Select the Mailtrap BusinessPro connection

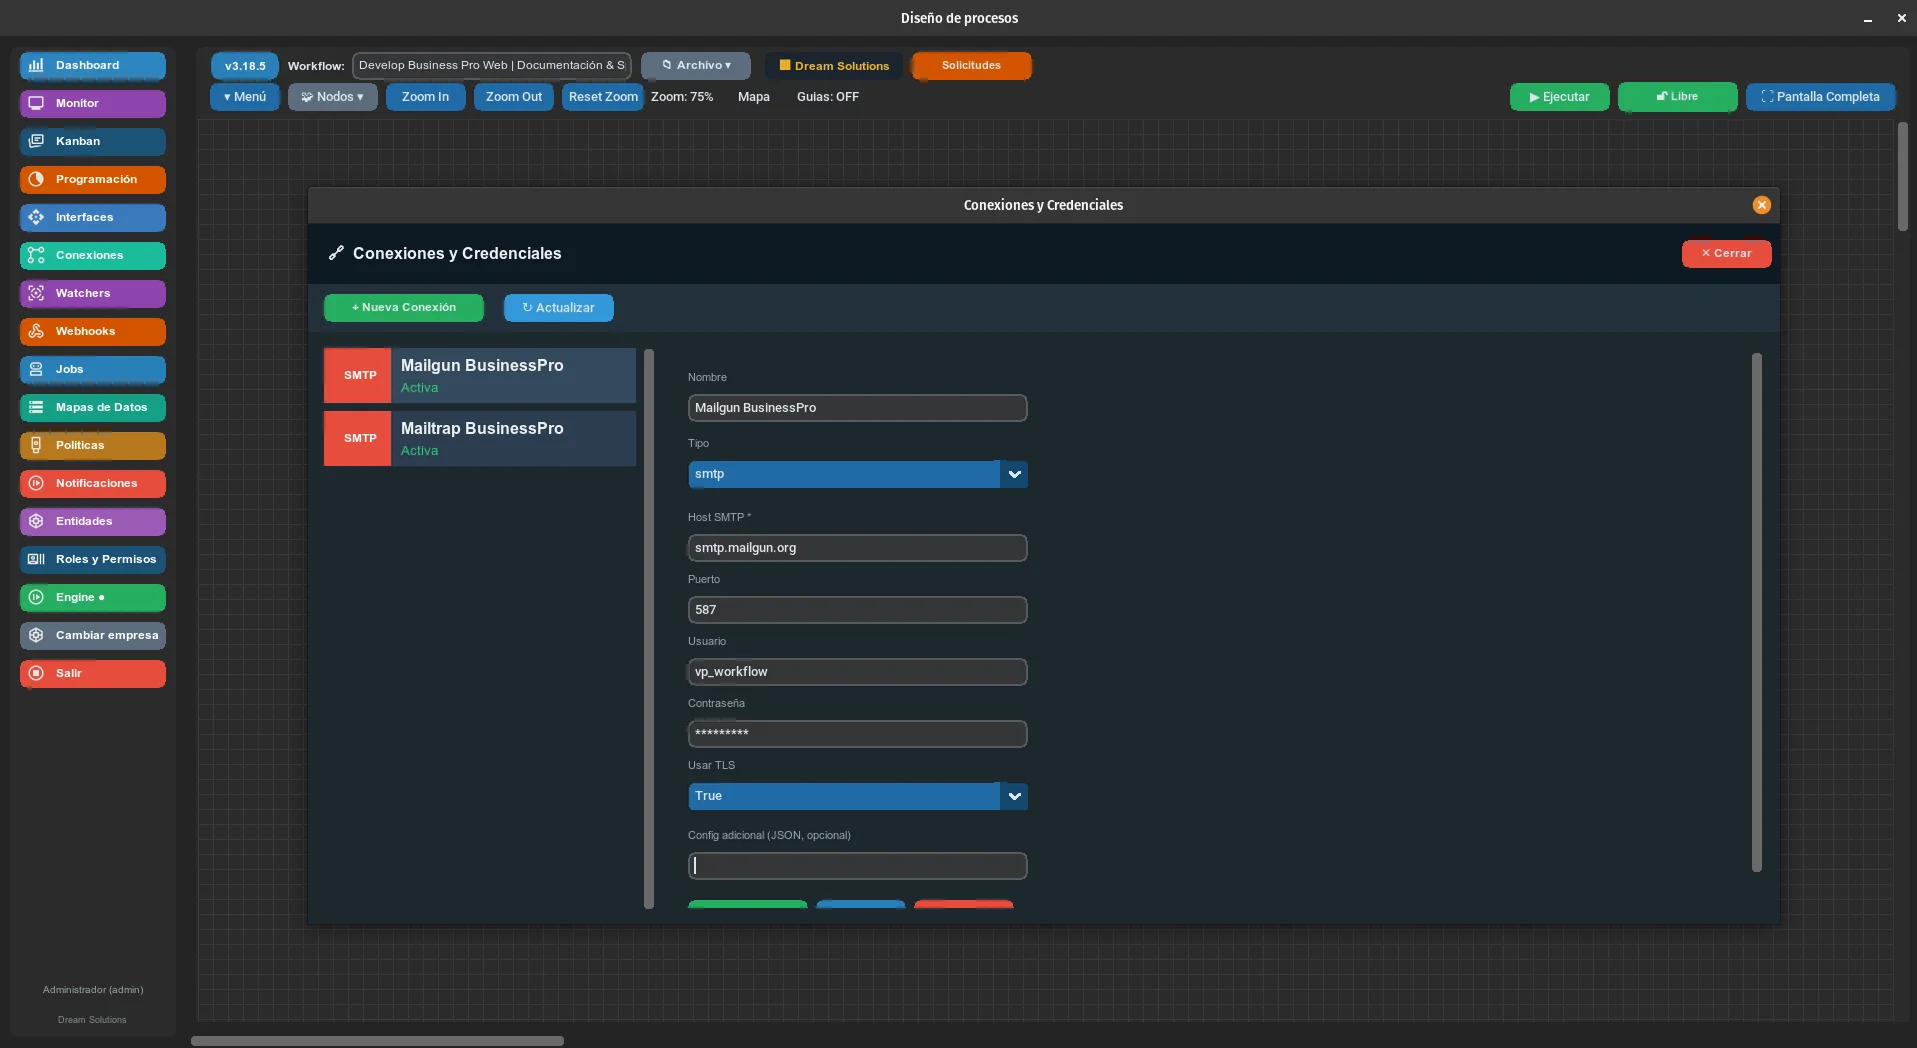(x=479, y=438)
